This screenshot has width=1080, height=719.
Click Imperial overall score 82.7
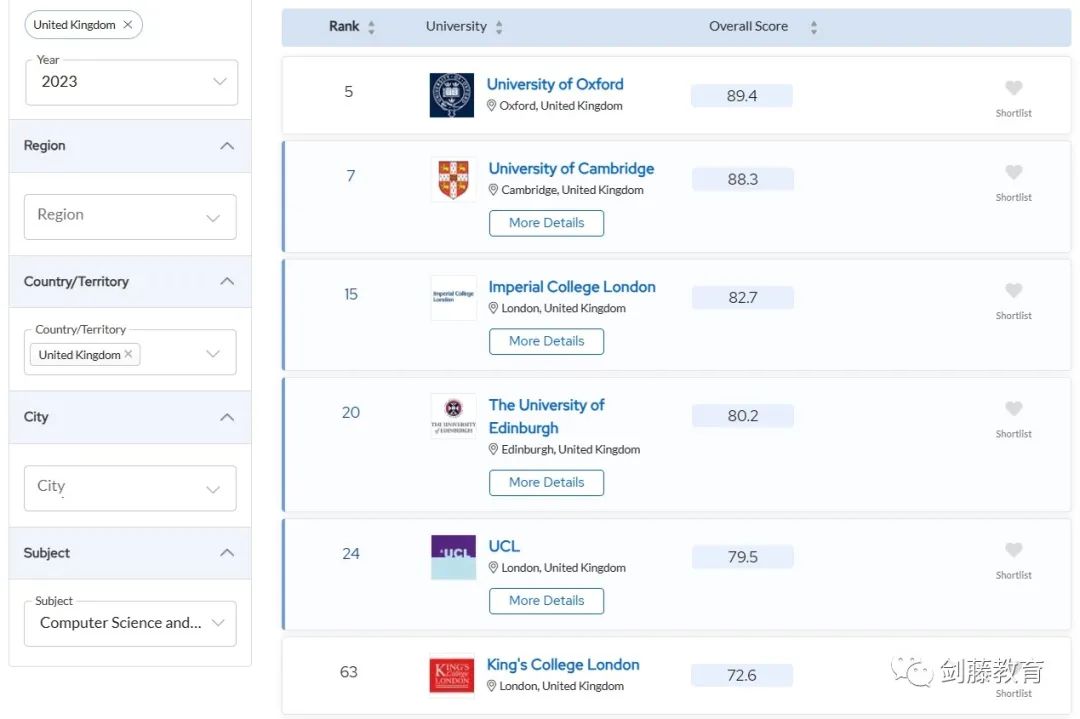(742, 298)
